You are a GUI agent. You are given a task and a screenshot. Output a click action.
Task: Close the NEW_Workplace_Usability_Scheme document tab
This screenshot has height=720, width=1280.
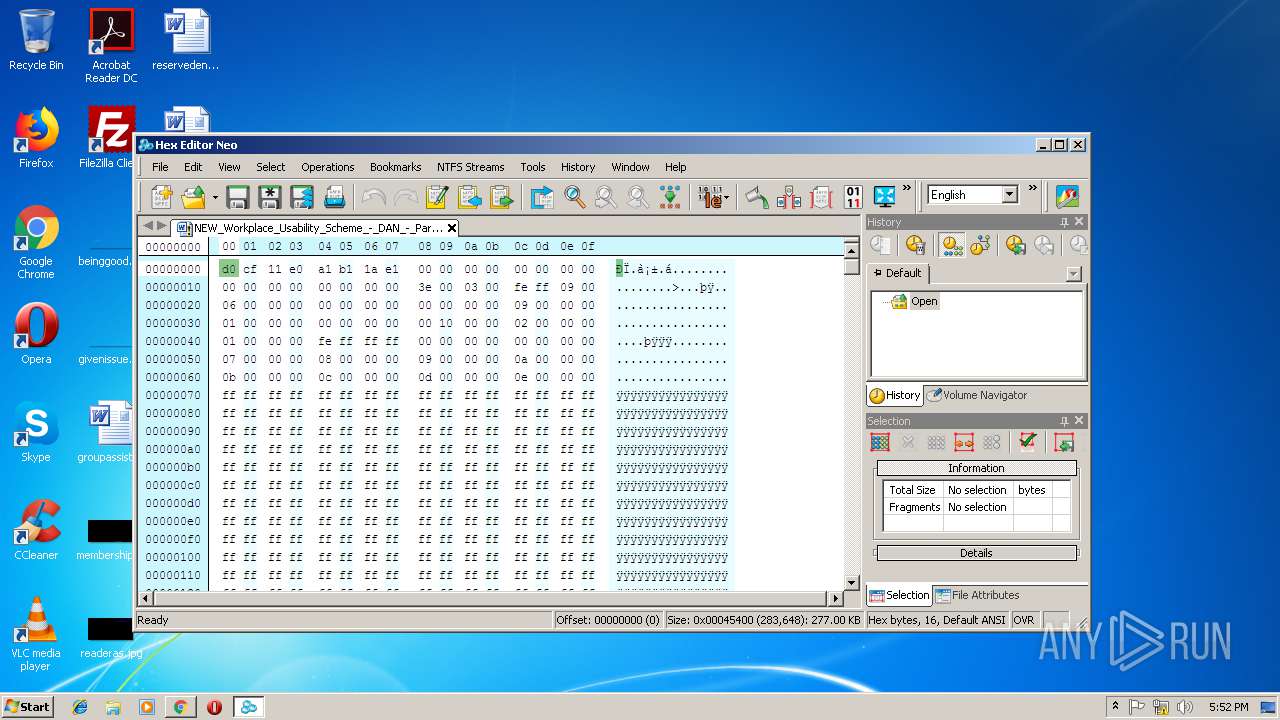coord(452,228)
